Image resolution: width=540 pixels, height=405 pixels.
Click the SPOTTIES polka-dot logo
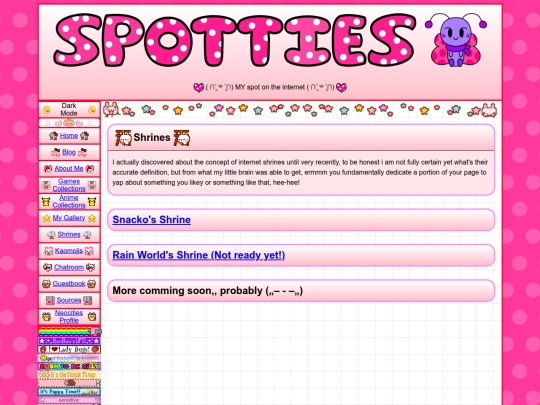[235, 40]
